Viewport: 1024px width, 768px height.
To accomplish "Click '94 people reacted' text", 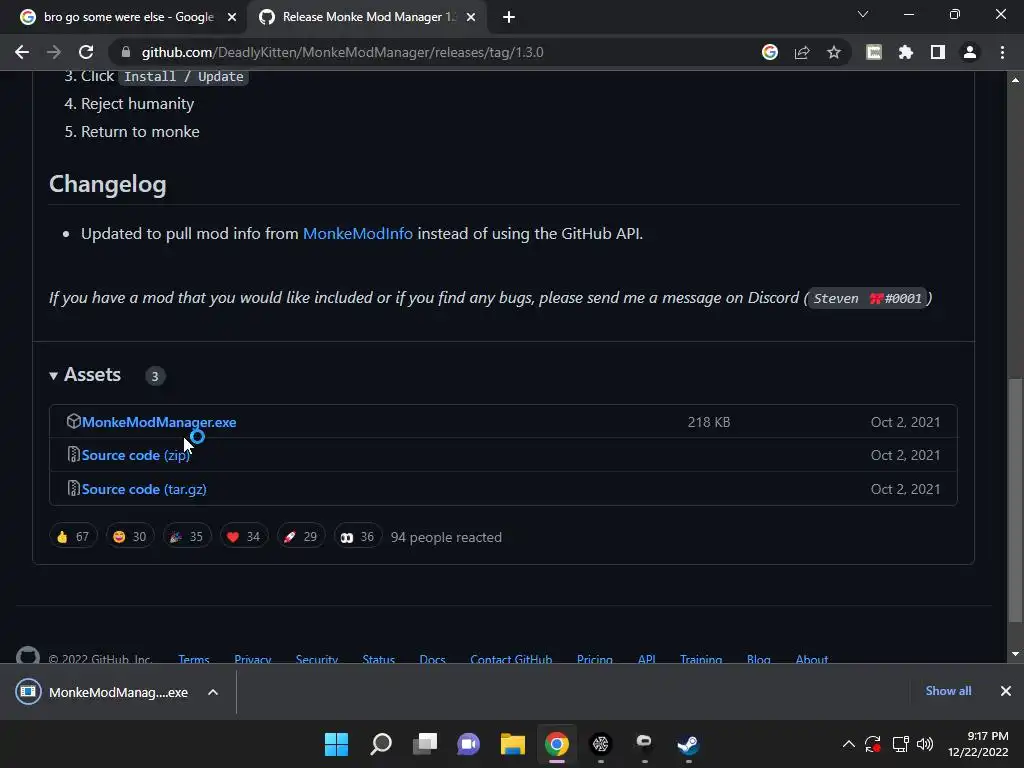I will tap(446, 537).
